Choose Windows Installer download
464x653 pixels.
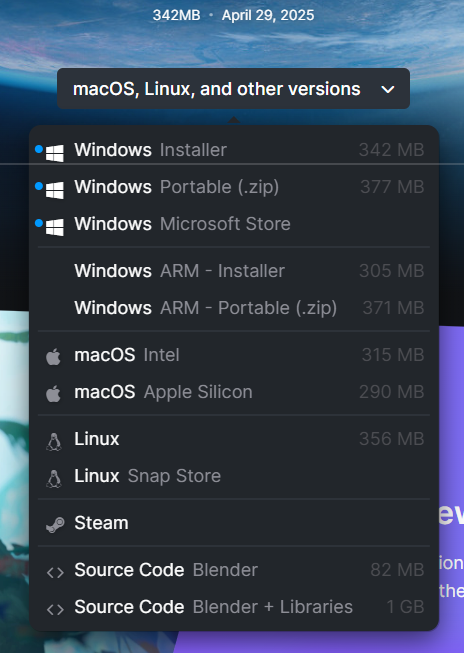[x=234, y=150]
